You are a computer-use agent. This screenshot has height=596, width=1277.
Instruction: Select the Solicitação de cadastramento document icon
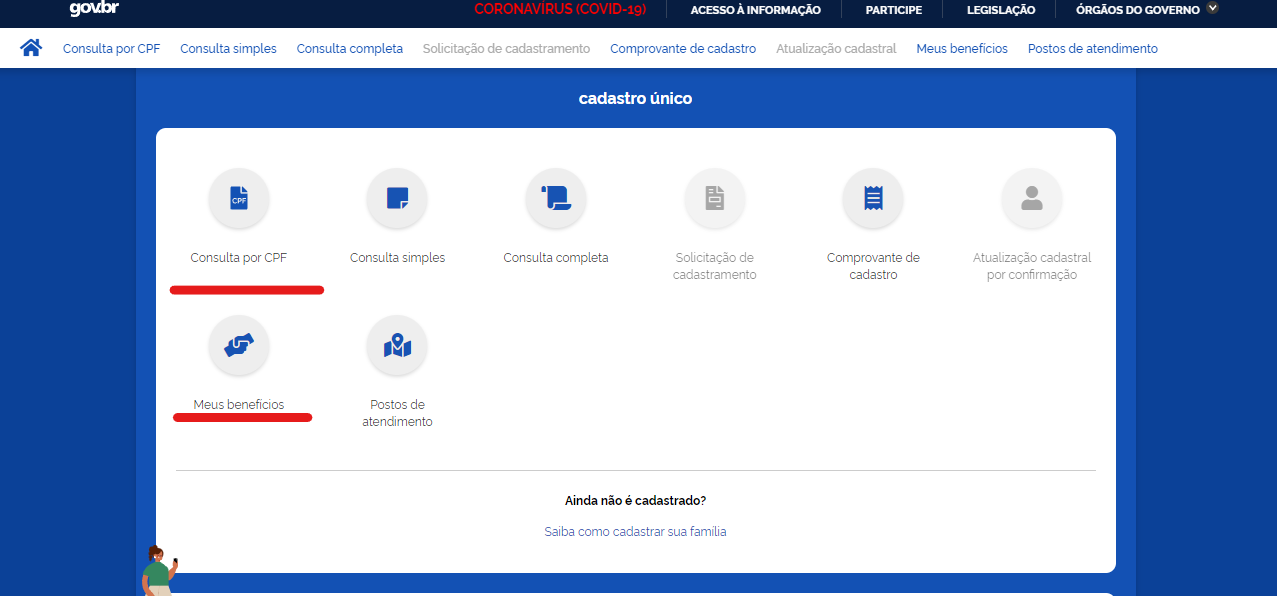click(x=714, y=198)
